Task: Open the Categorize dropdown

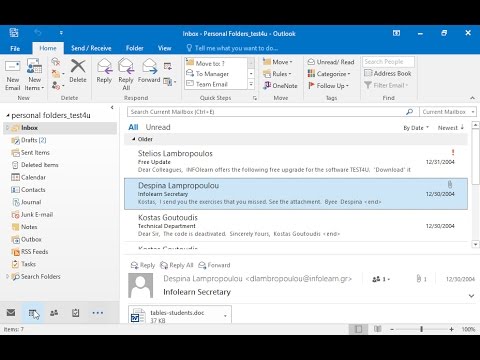Action: (x=329, y=74)
